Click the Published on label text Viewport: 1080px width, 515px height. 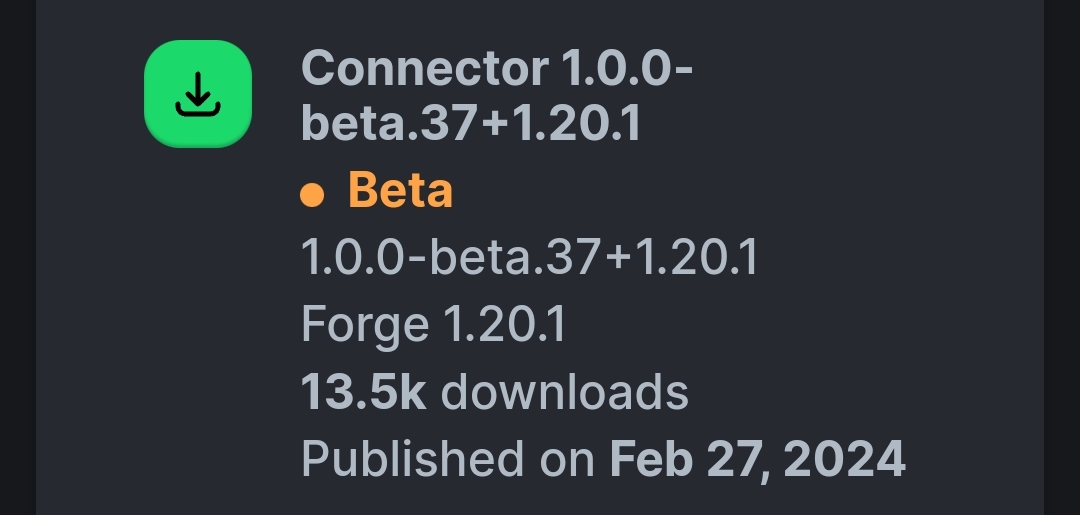448,459
